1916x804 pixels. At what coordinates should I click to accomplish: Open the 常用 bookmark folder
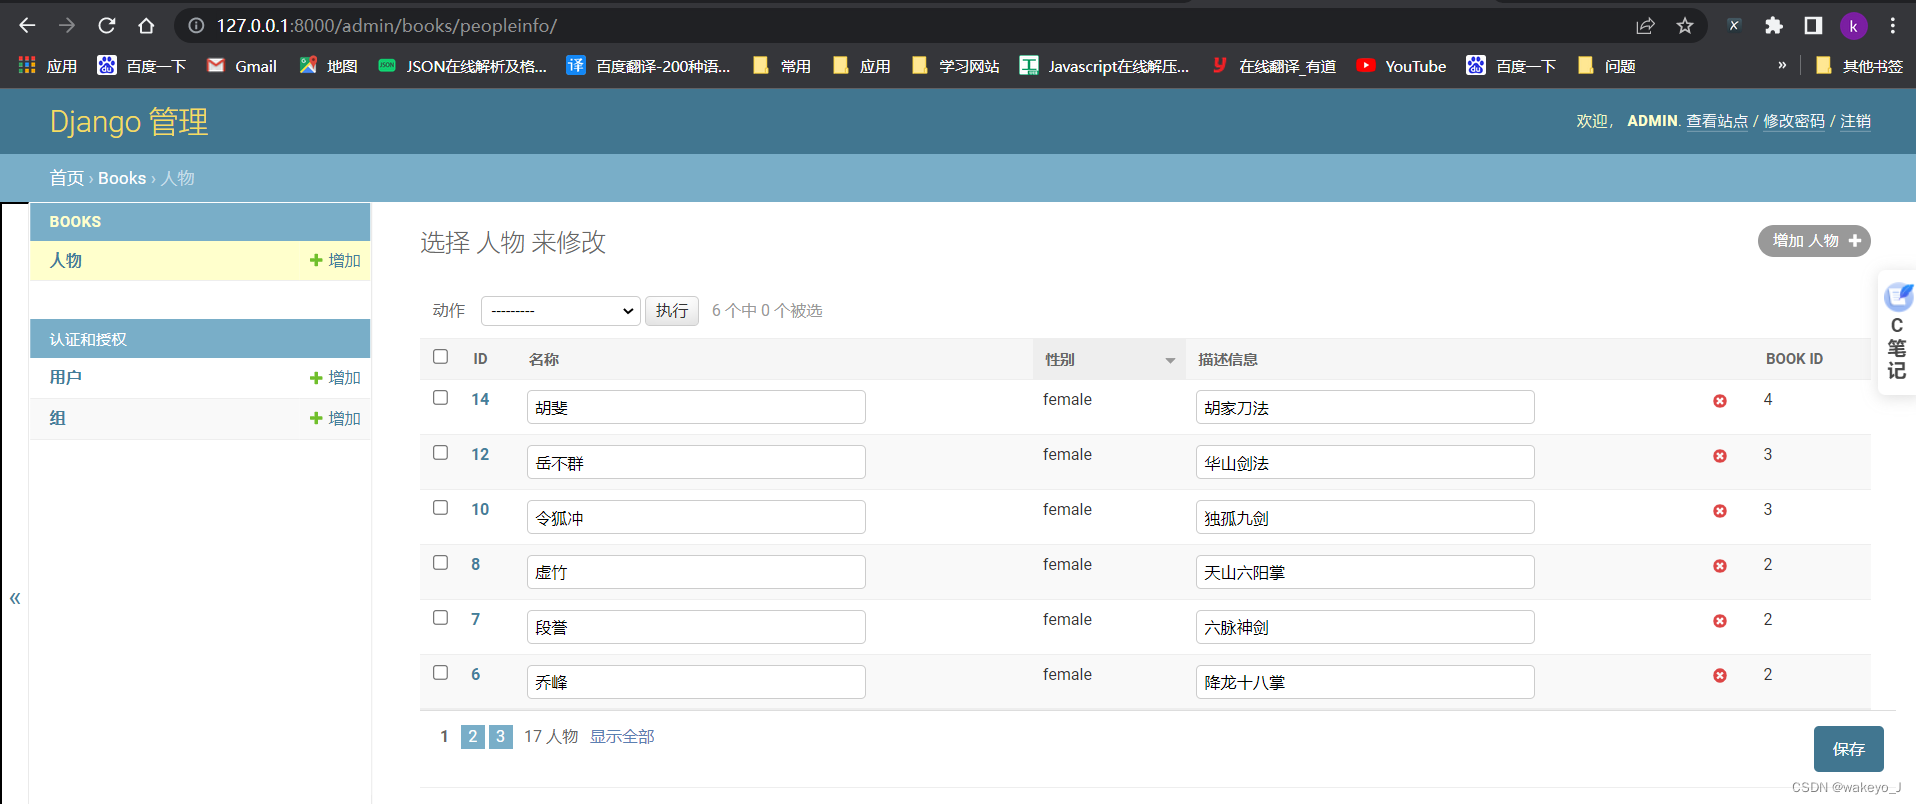pyautogui.click(x=781, y=66)
